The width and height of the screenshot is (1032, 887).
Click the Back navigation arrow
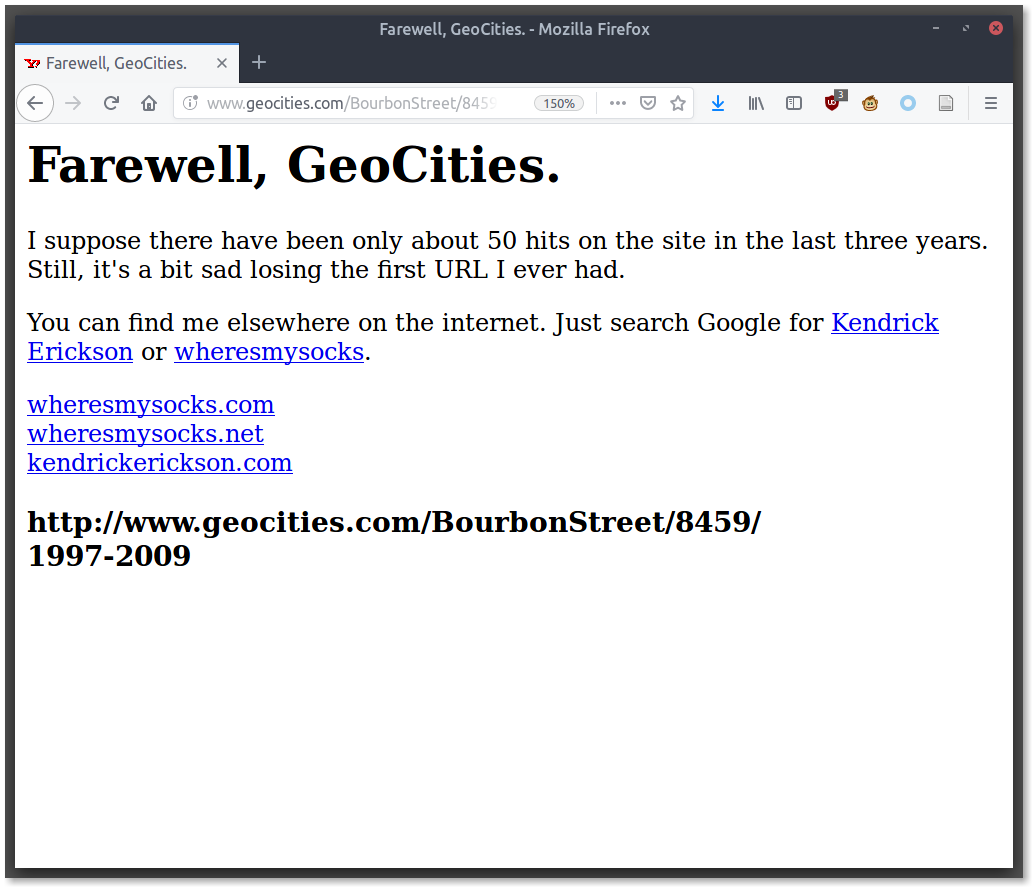click(x=35, y=103)
